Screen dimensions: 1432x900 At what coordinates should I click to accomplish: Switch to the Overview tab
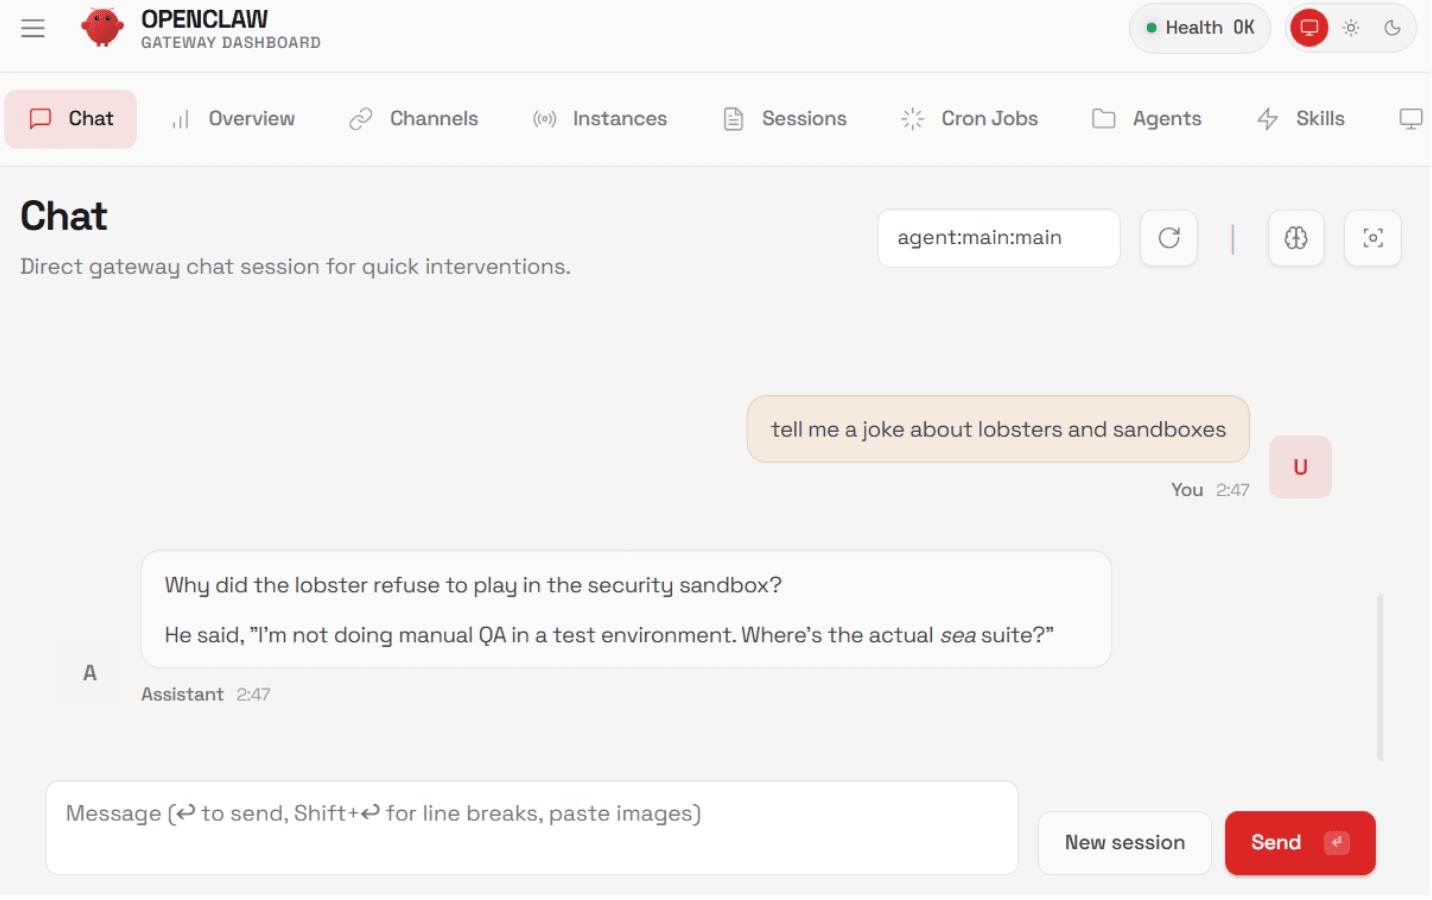(233, 119)
